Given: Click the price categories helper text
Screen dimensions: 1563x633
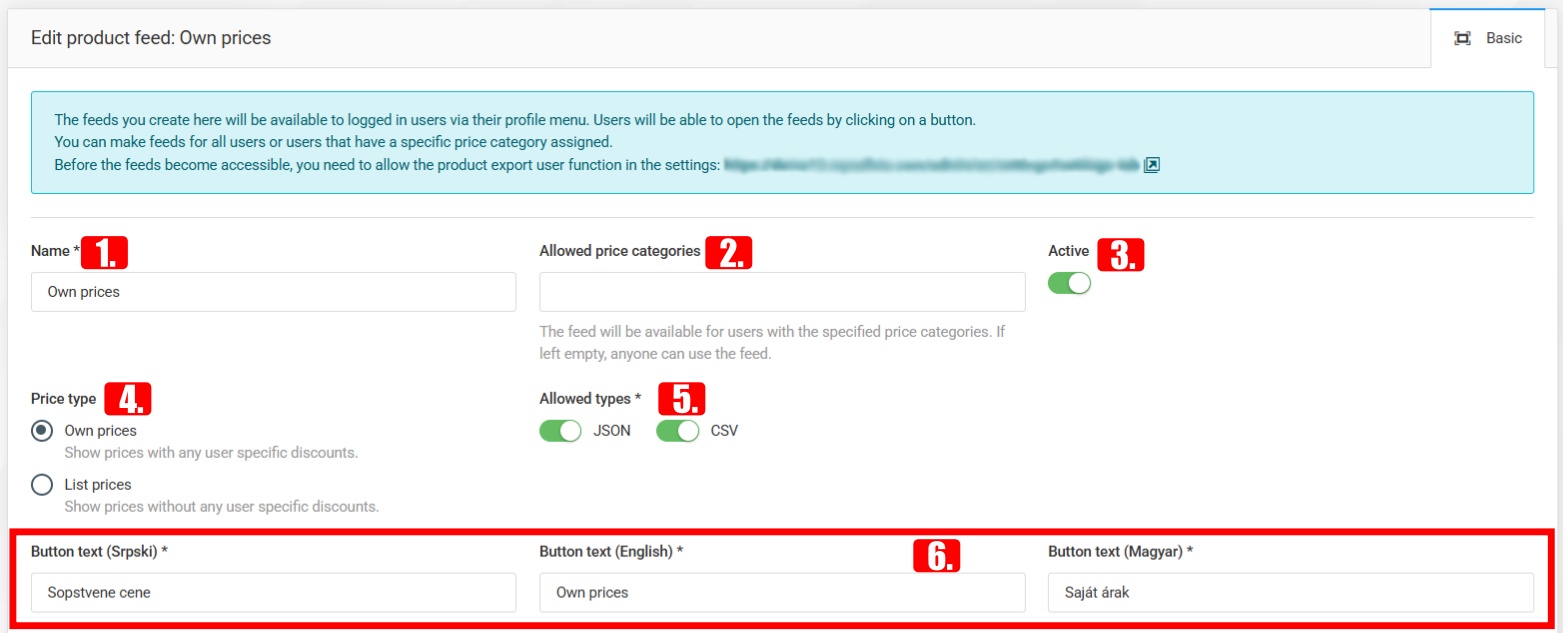Looking at the screenshot, I should click(772, 342).
